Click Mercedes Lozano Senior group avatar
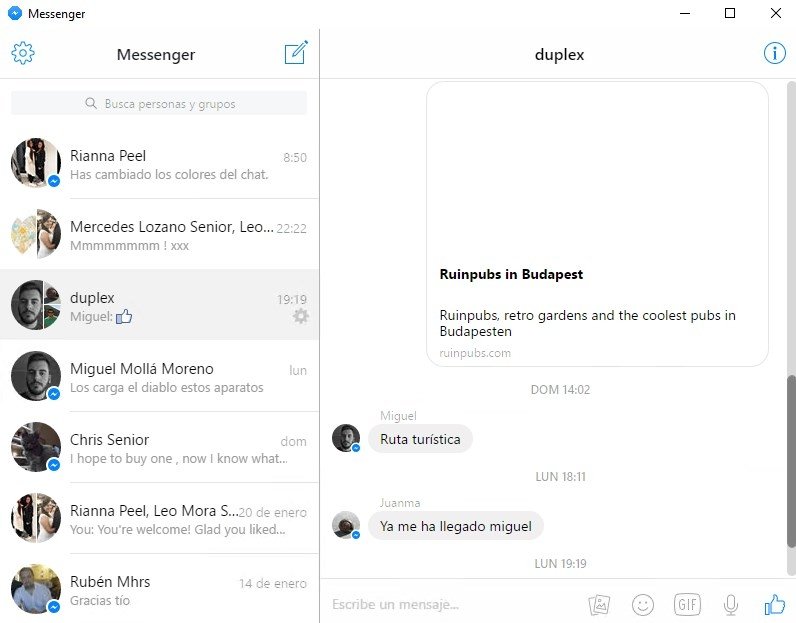 click(x=36, y=234)
